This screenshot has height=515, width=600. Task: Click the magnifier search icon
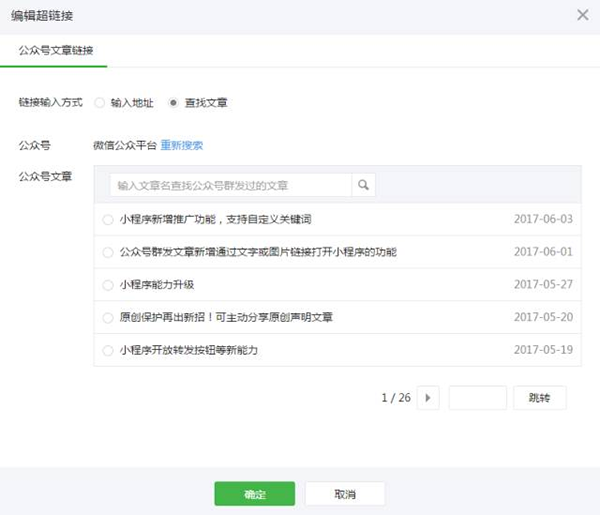(x=364, y=185)
